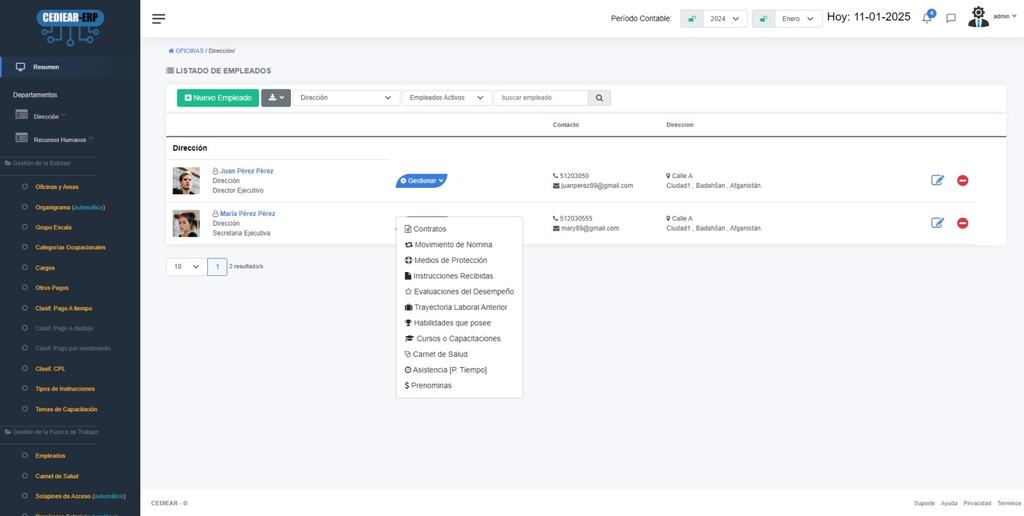Open the messages chat icon

pyautogui.click(x=951, y=18)
